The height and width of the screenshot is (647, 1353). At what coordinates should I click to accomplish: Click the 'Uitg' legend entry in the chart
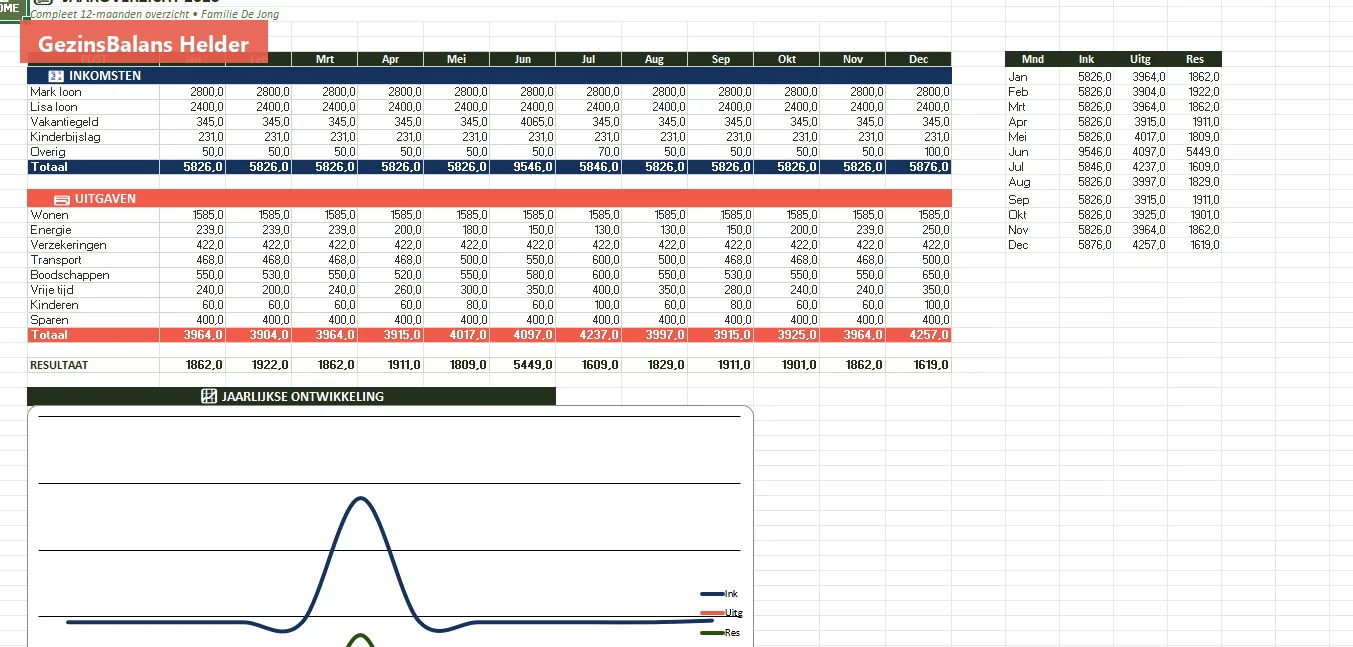pos(722,613)
